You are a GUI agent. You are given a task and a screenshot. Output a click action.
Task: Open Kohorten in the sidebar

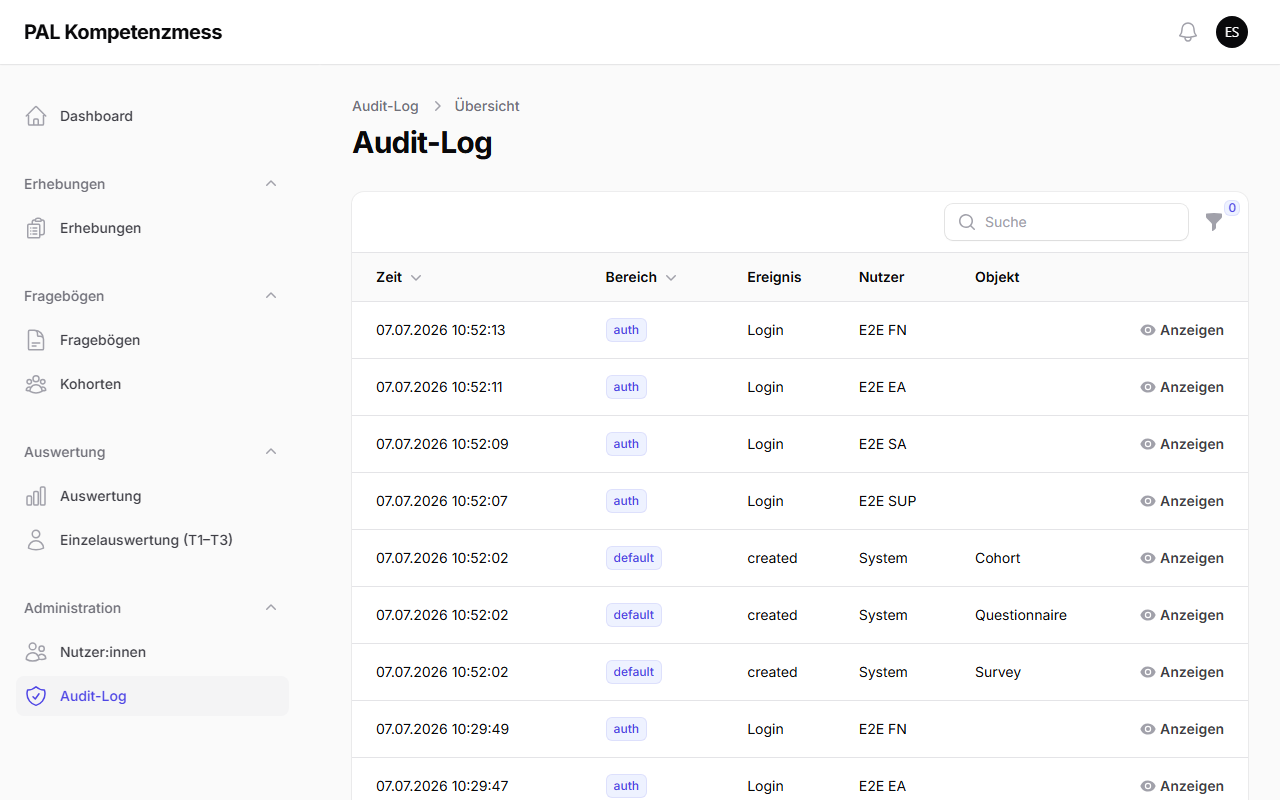pyautogui.click(x=152, y=384)
